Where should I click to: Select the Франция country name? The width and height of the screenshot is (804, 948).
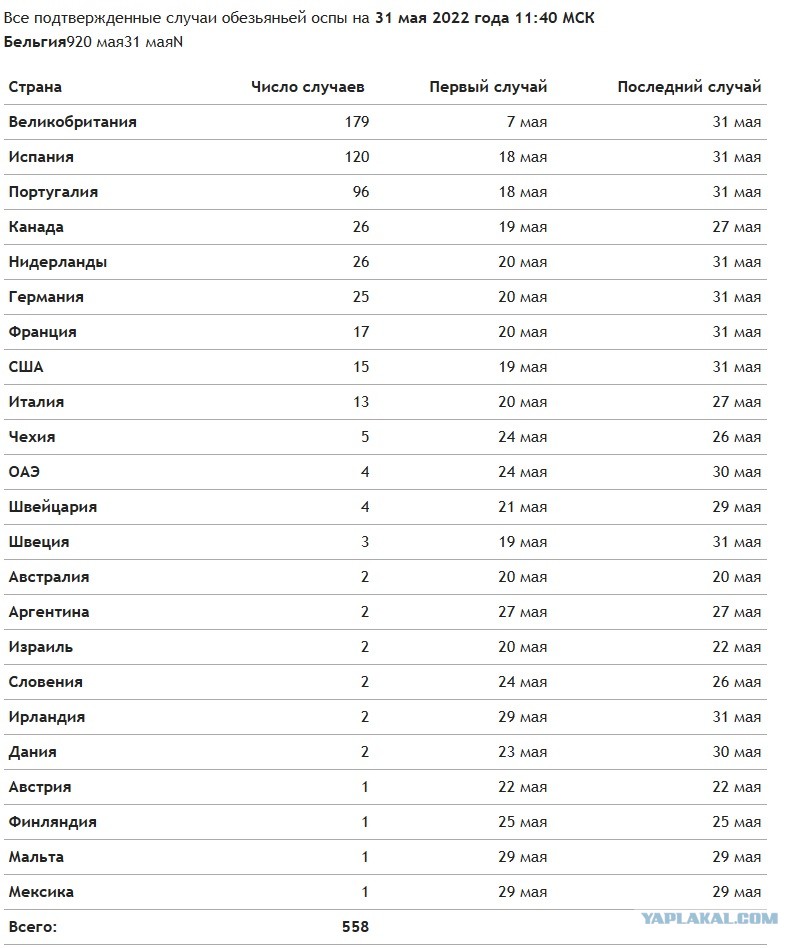coord(42,333)
